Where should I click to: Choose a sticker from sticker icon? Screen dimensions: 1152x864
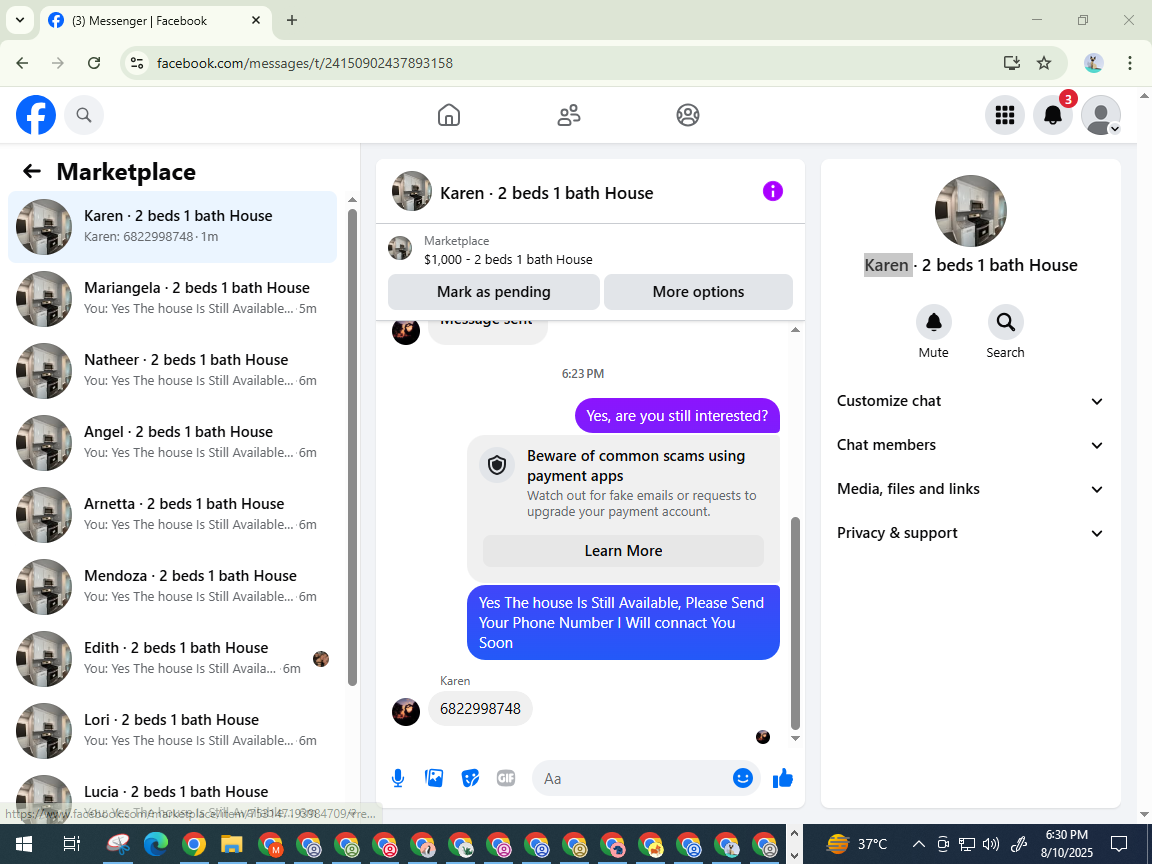coord(470,778)
